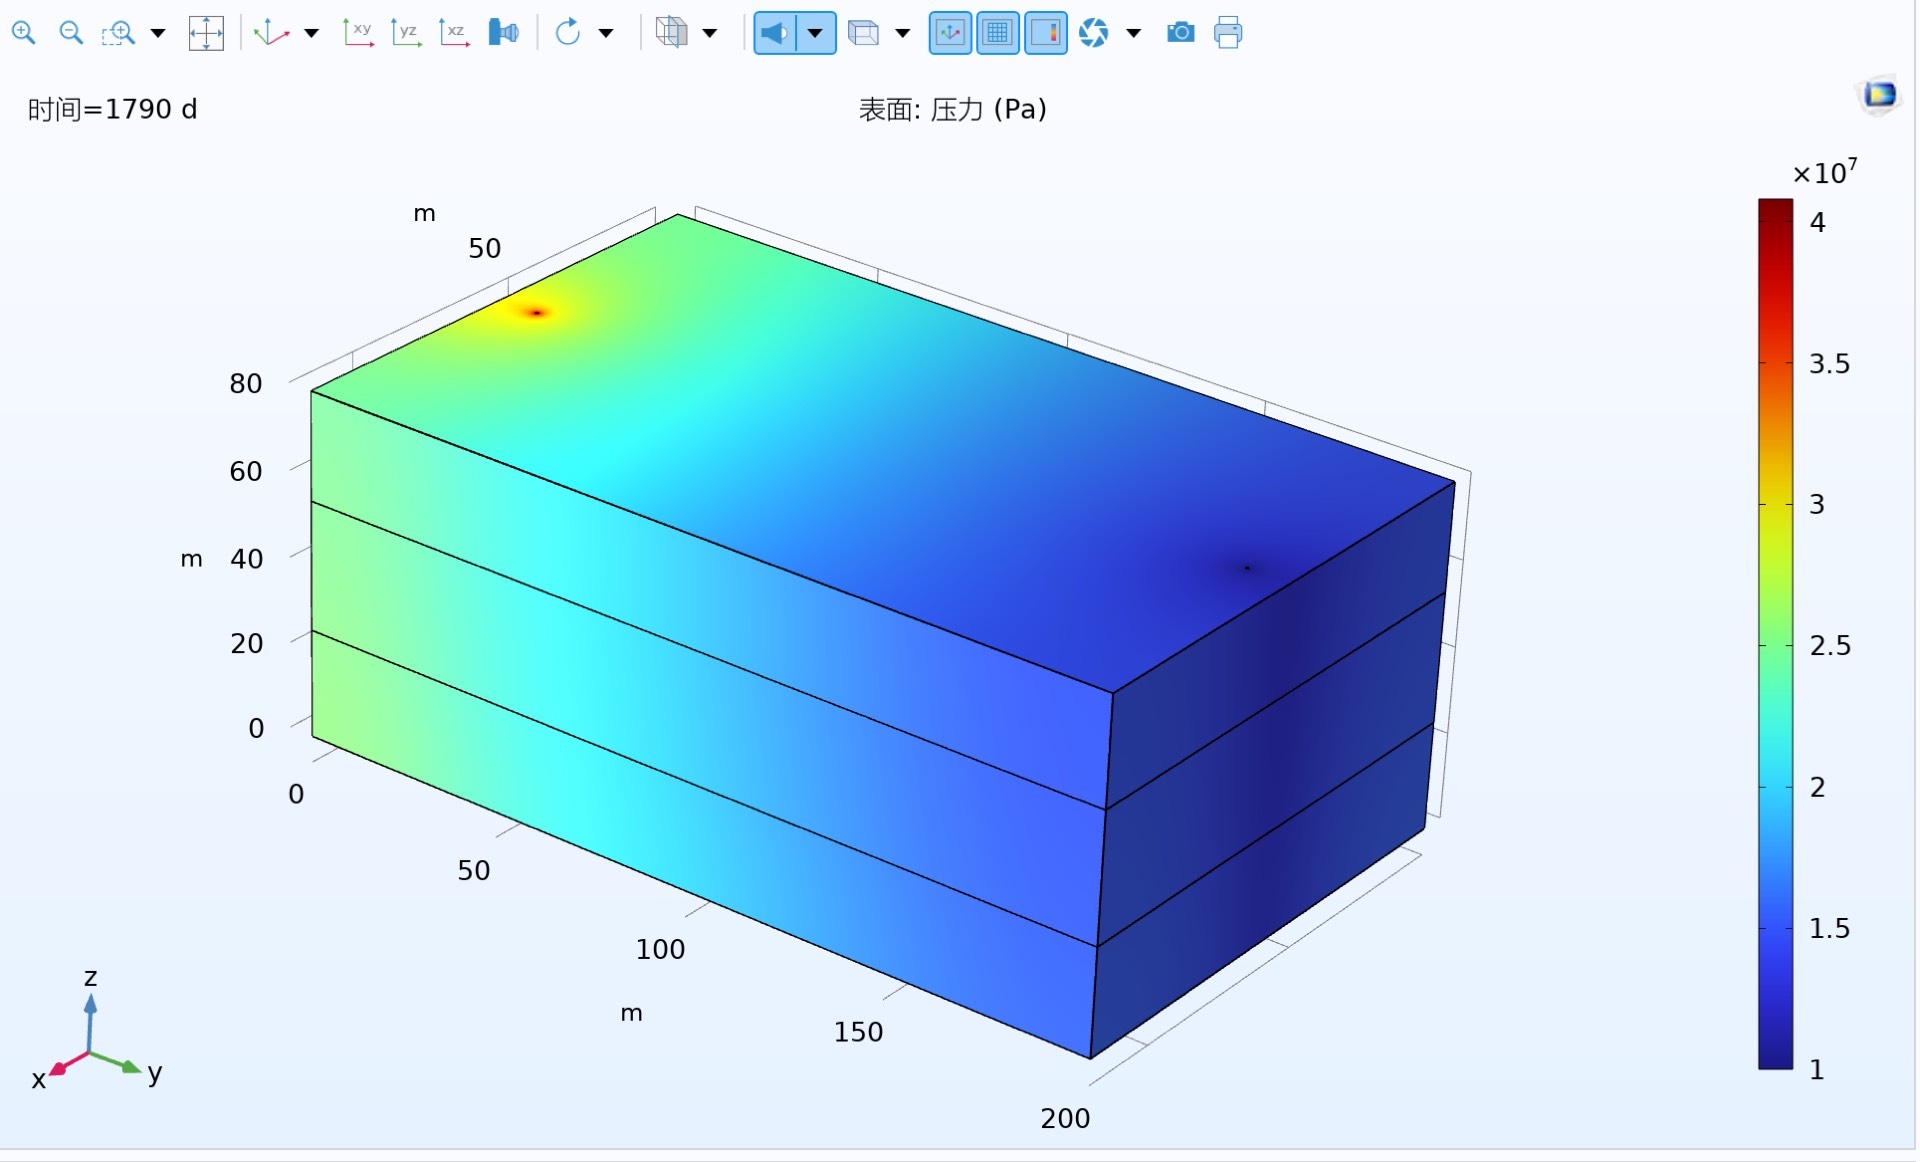Toggle the grid display button
The width and height of the screenshot is (1920, 1162).
click(998, 33)
